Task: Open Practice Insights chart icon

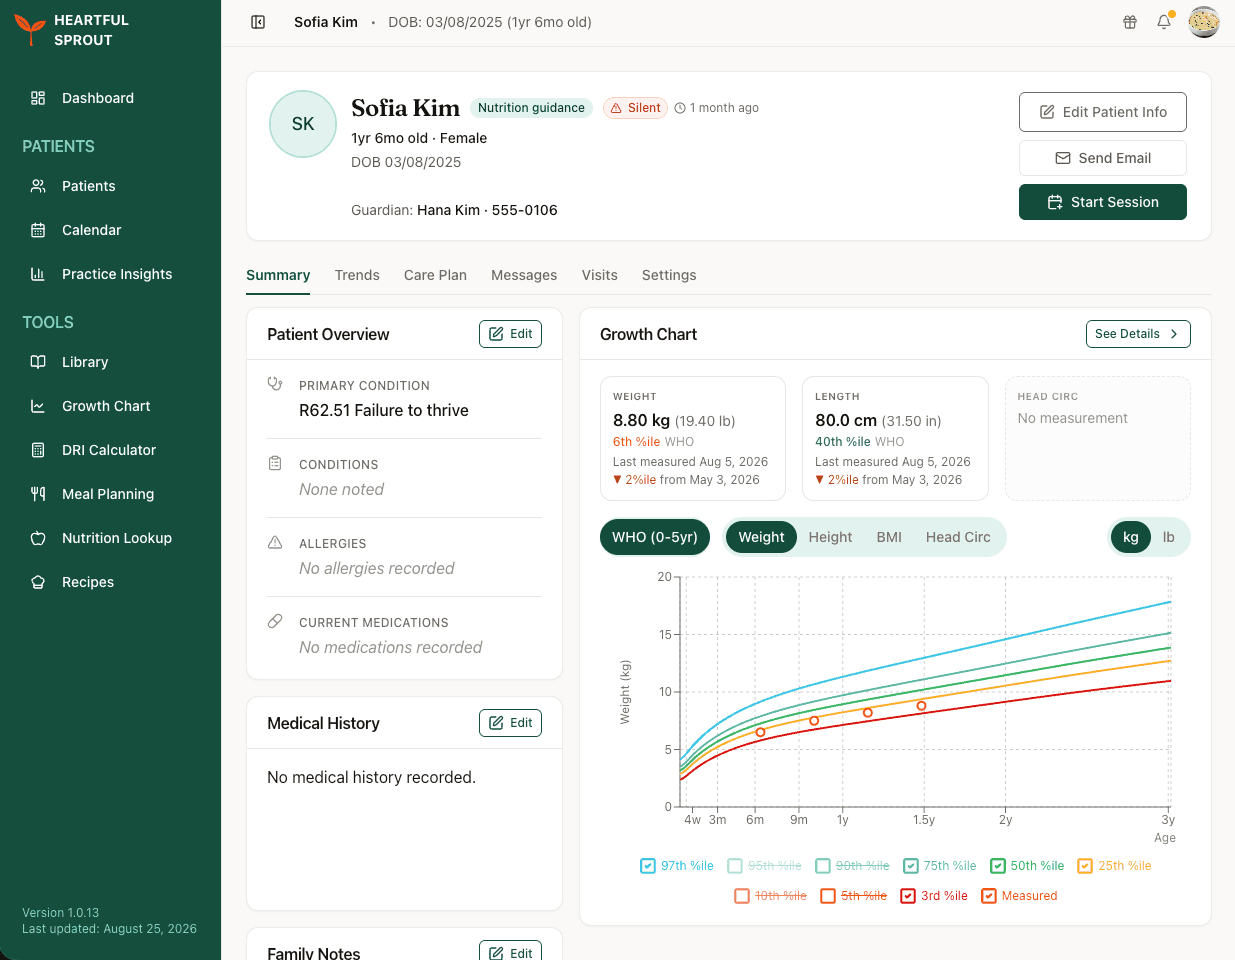Action: (x=38, y=274)
